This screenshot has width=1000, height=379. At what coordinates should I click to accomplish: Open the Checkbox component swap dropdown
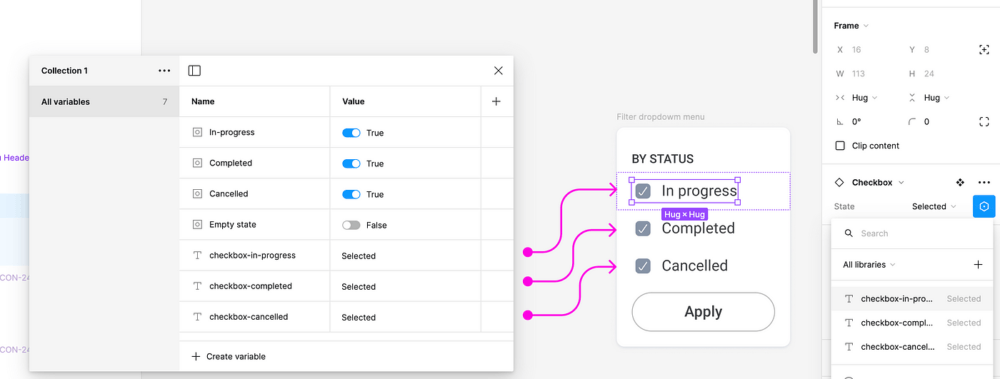(878, 182)
